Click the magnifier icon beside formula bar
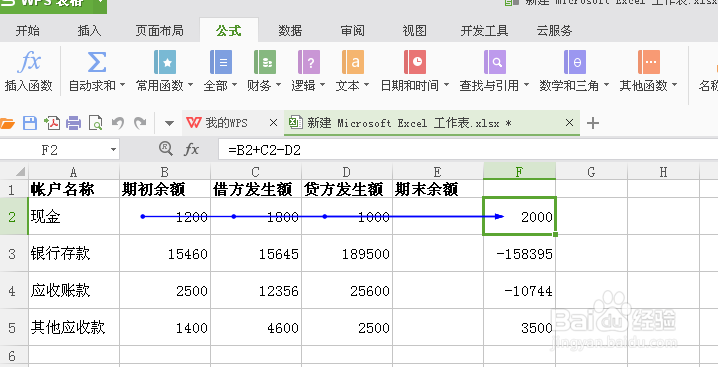The width and height of the screenshot is (718, 367). [x=166, y=148]
